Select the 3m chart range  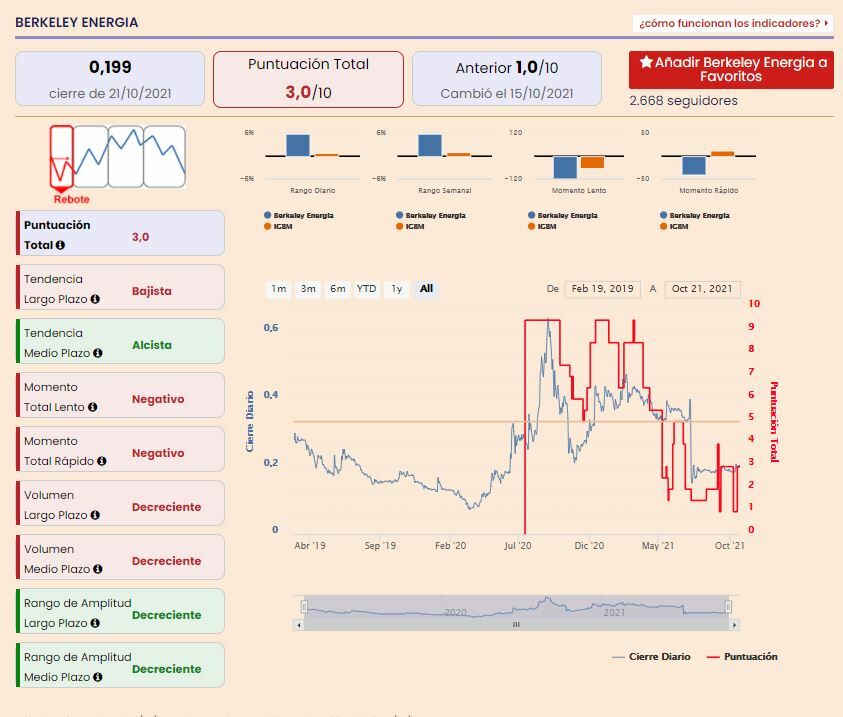[308, 289]
